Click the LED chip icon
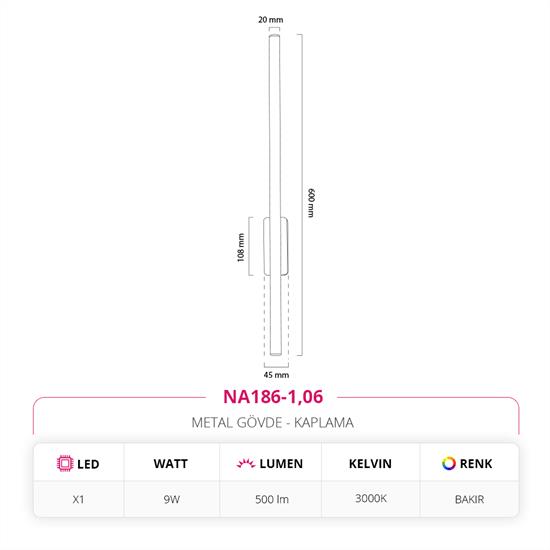550x550 pixels. click(x=65, y=463)
